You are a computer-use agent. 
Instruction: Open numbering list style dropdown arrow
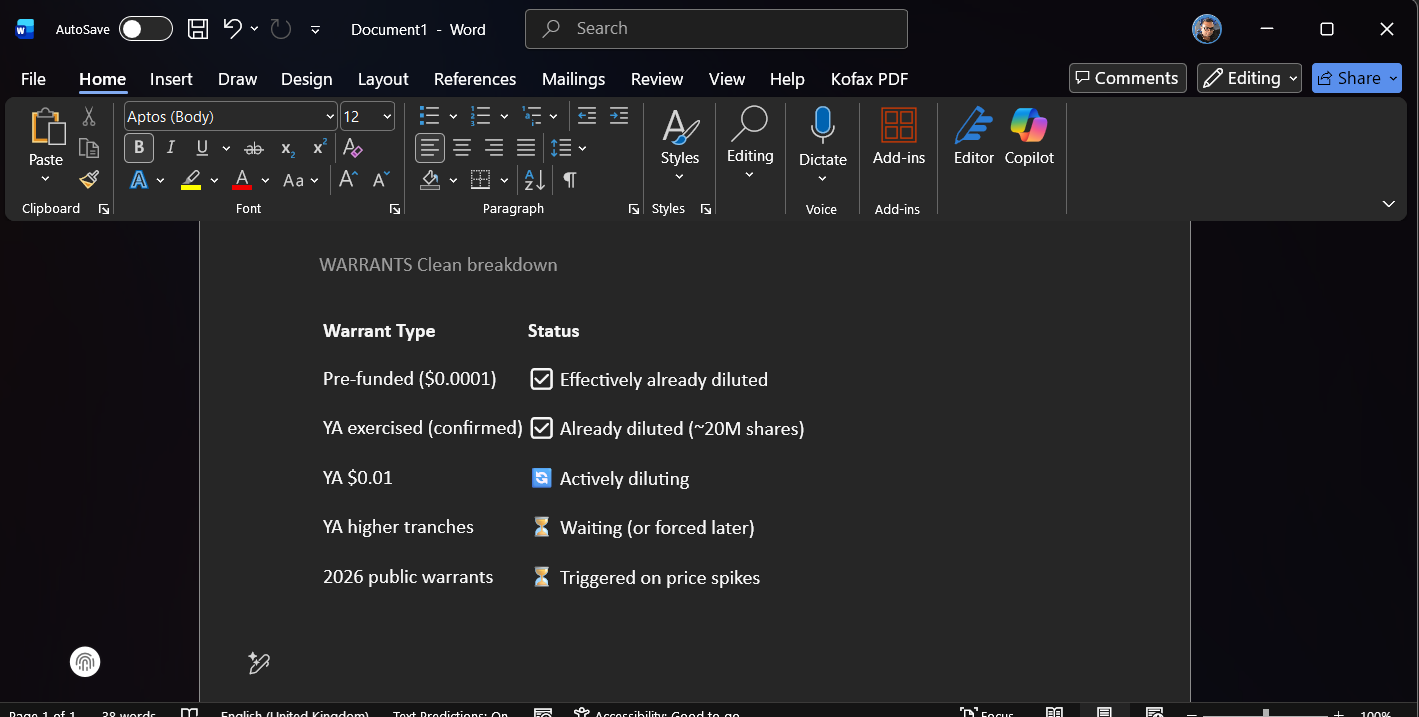pyautogui.click(x=504, y=117)
